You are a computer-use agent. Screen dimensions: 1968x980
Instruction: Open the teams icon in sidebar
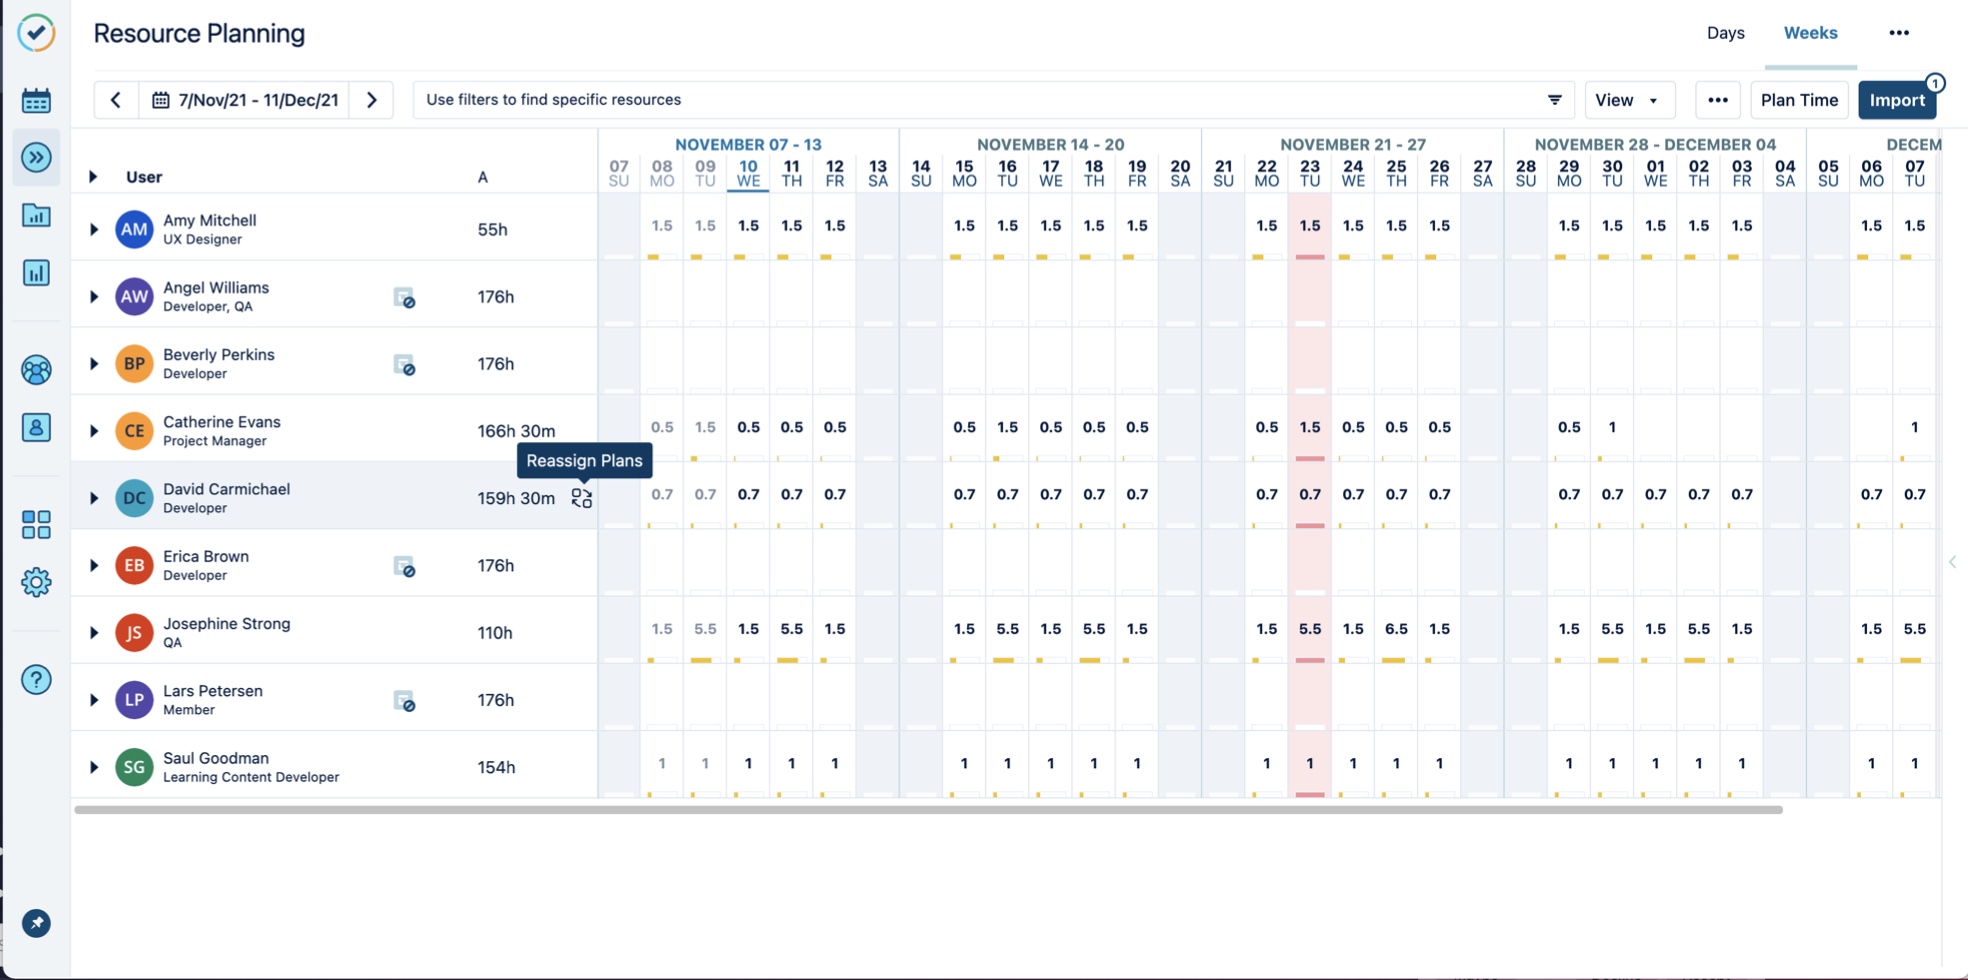tap(36, 370)
